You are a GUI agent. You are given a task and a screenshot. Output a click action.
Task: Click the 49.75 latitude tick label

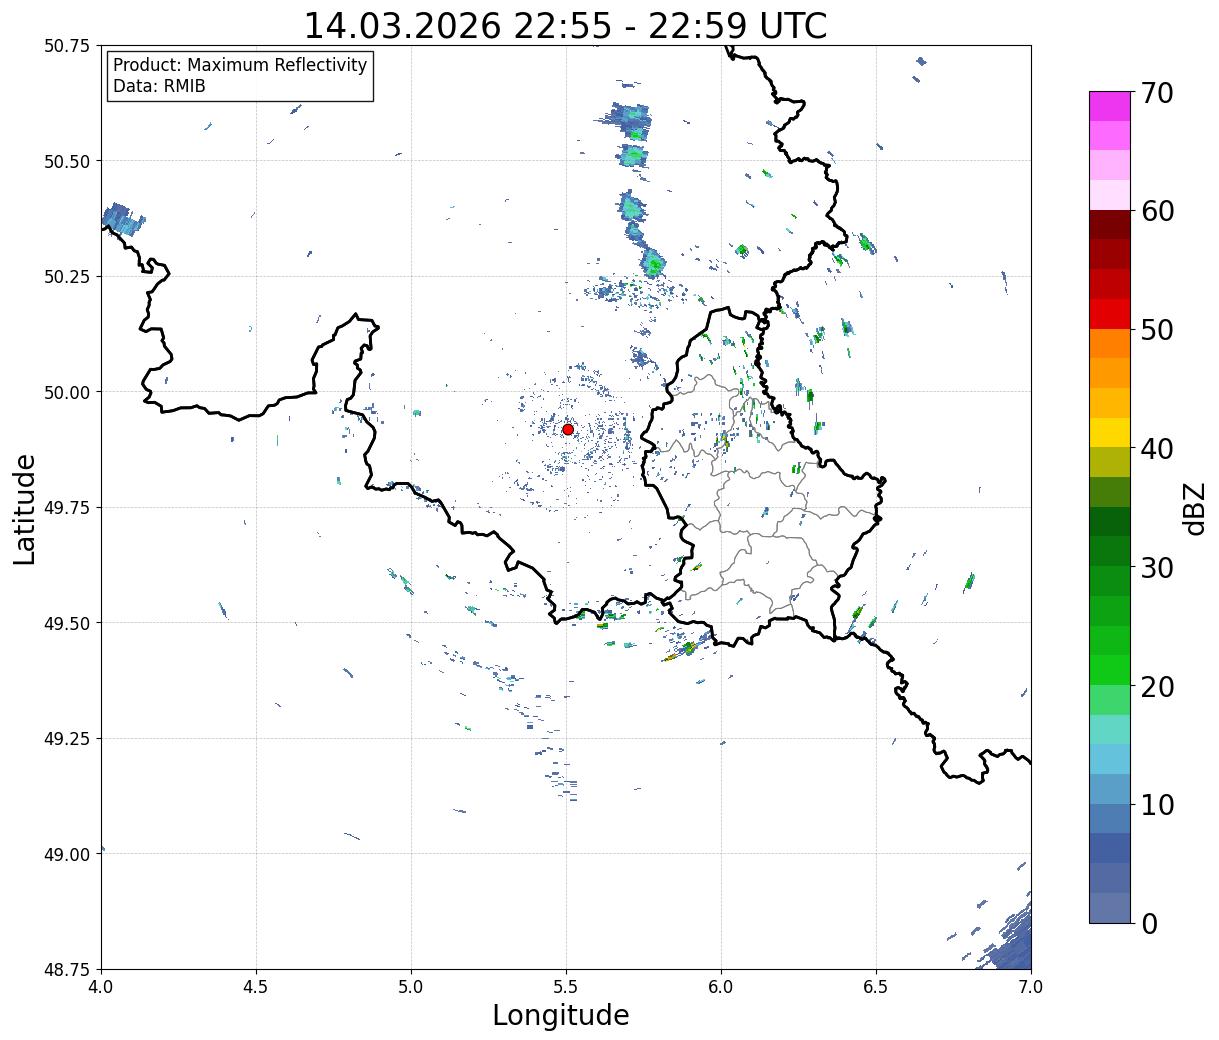(67, 508)
